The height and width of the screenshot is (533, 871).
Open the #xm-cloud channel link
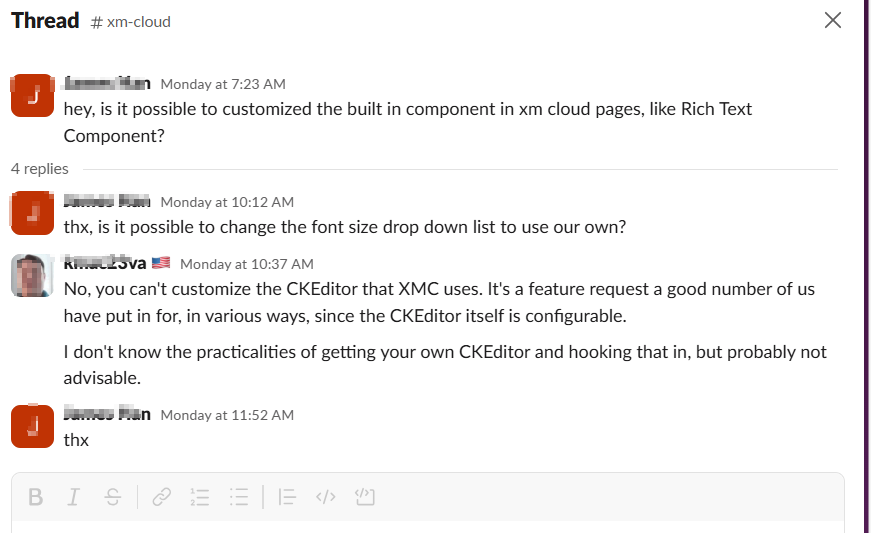click(x=131, y=22)
